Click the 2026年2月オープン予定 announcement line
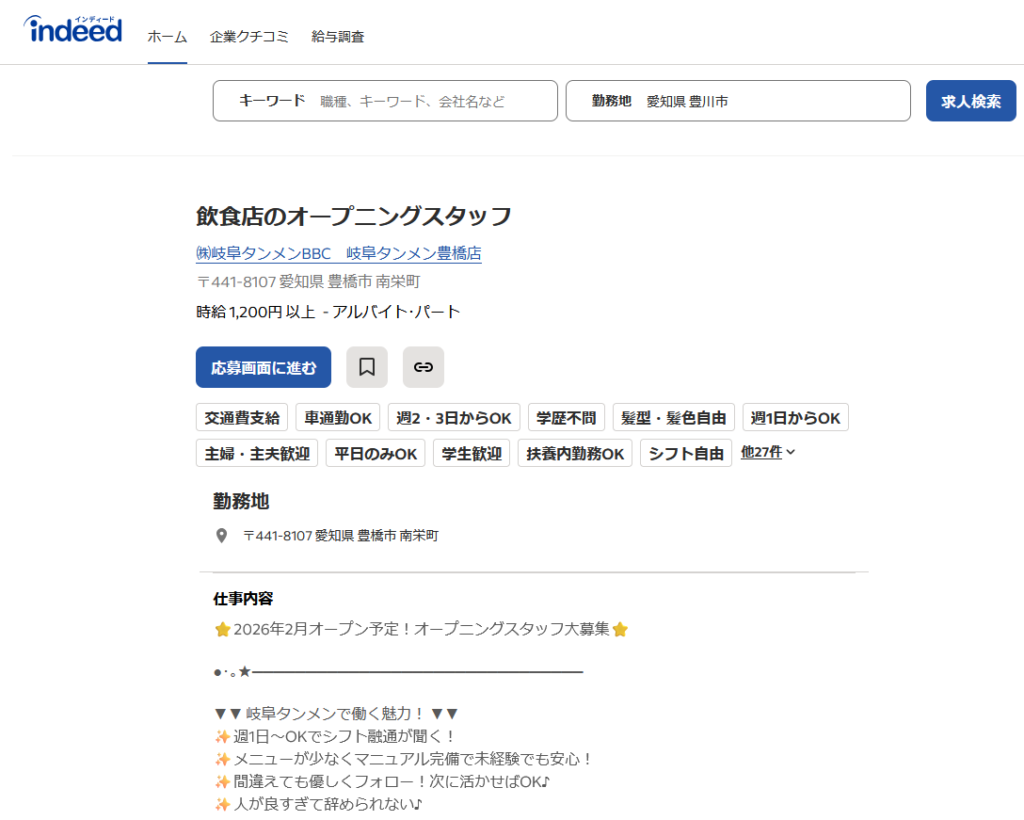 click(x=421, y=629)
